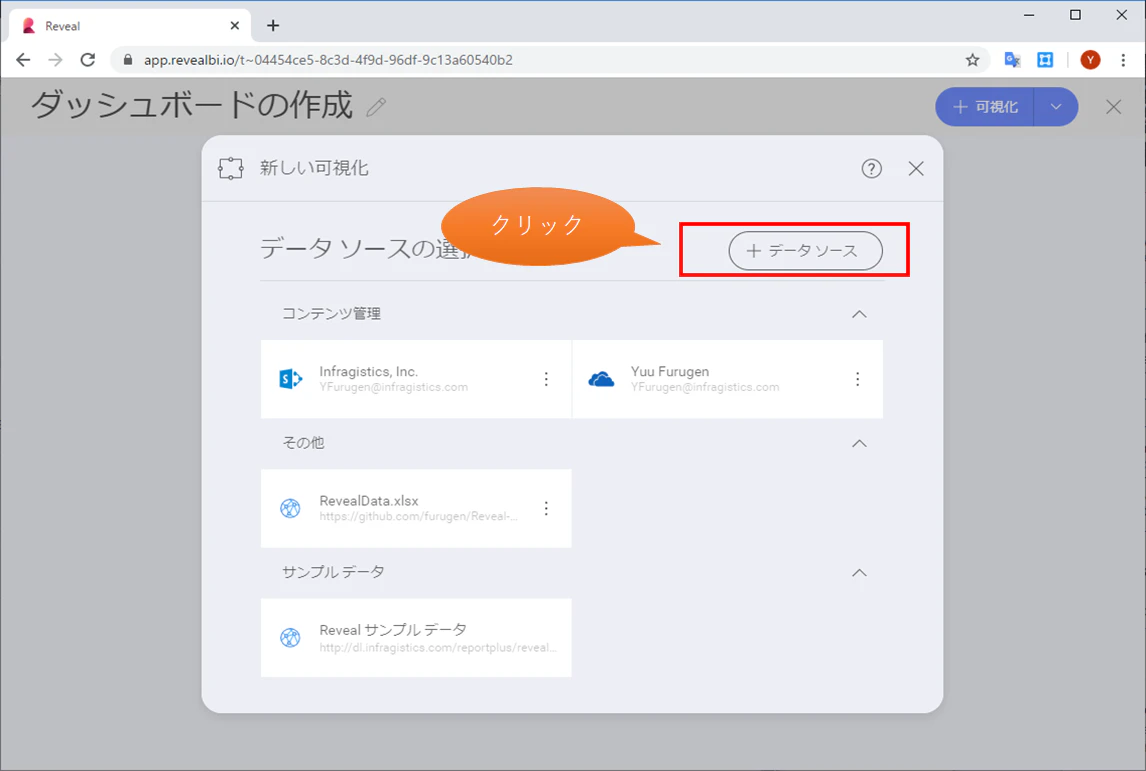The image size is (1146, 771).
Task: Click the + 可視化 button
Action: pos(985,107)
